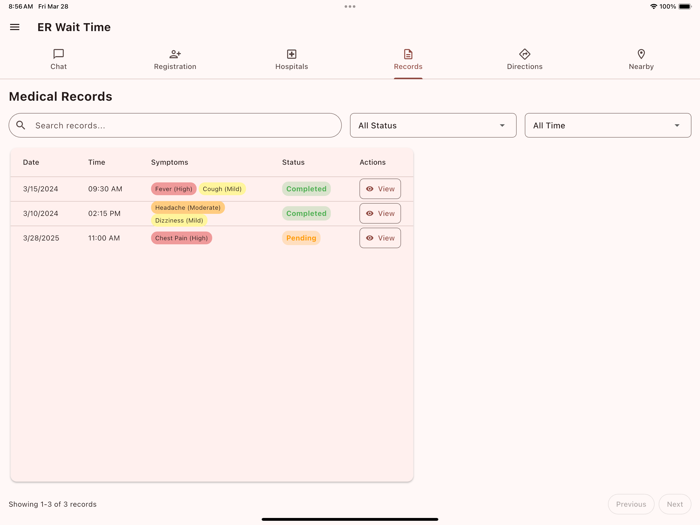Tap the Chat speech bubble icon
Screen dimensions: 700x525
pyautogui.click(x=58, y=54)
